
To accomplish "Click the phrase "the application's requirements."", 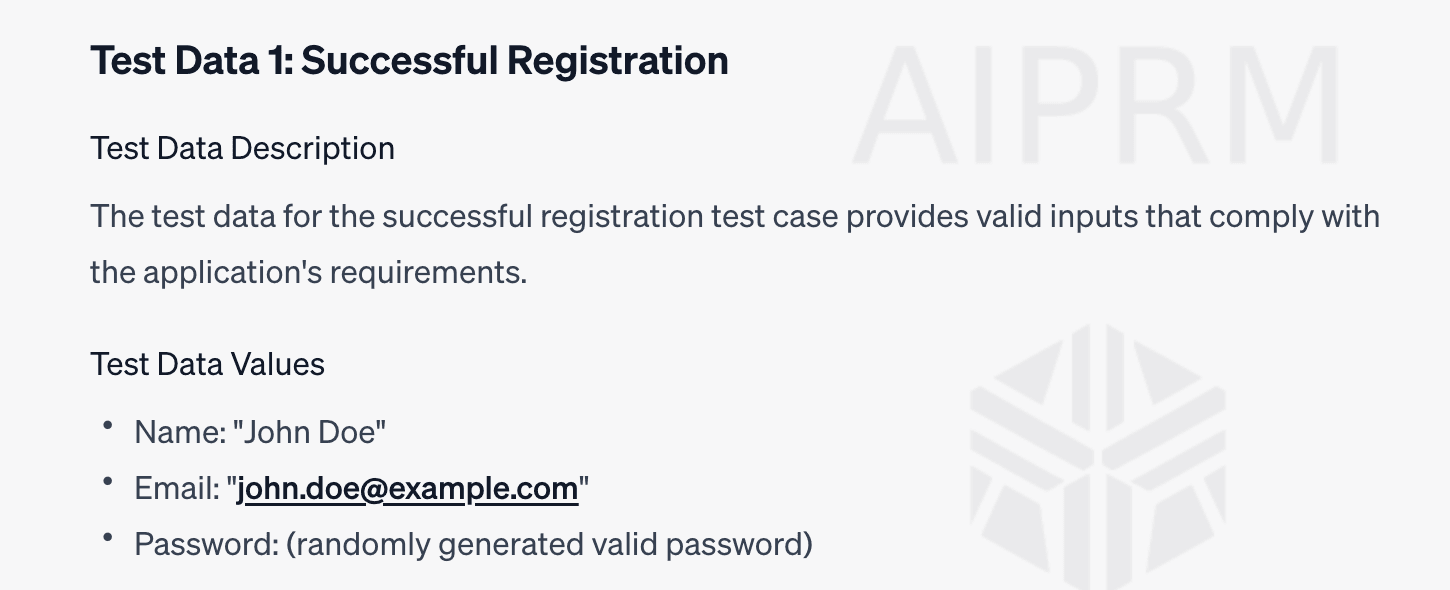I will (x=308, y=272).
